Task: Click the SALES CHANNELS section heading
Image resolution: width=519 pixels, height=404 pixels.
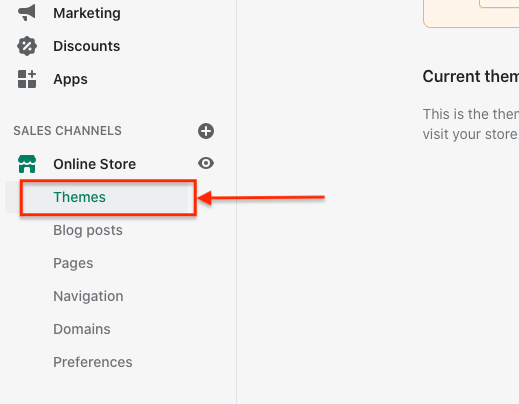Action: pos(67,131)
